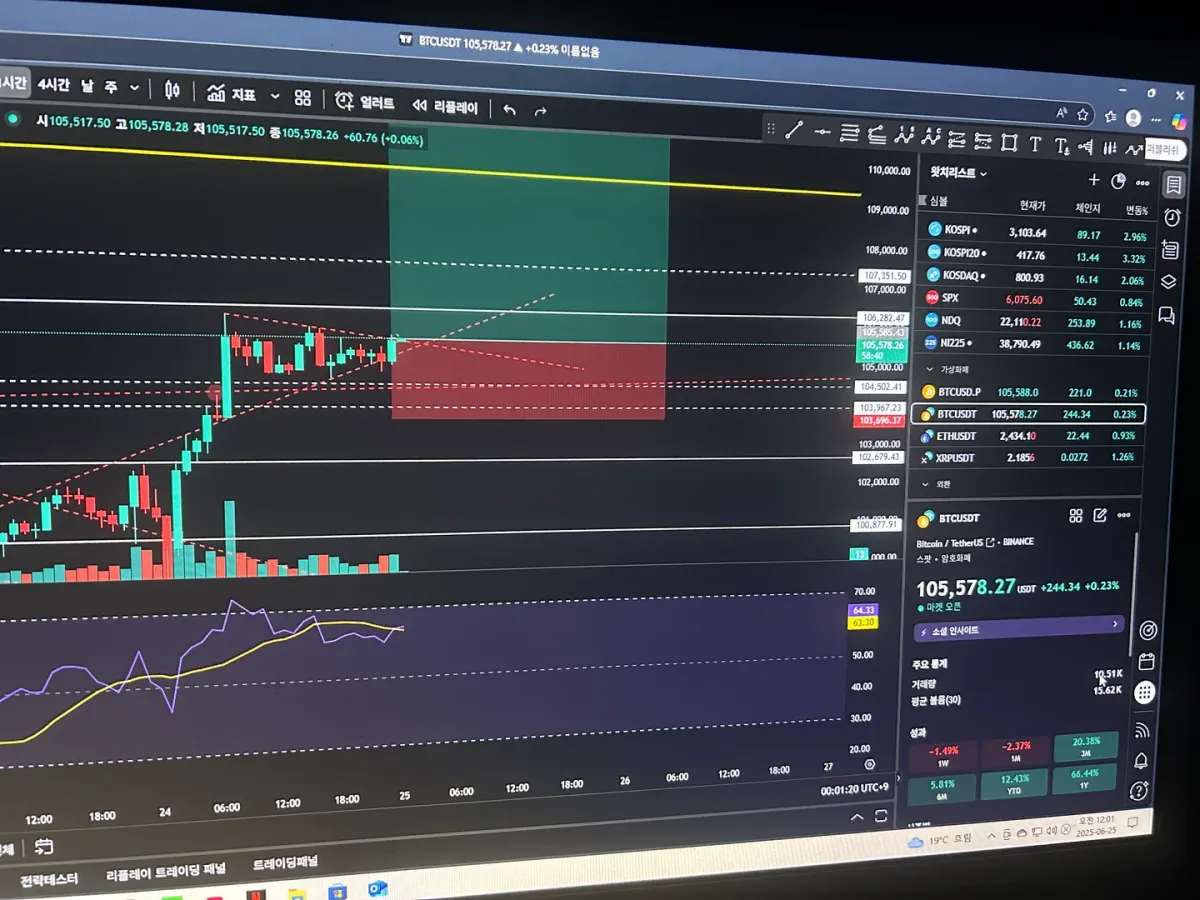Screen dimensions: 1200x900
Task: Open the calendar sidebar icon
Action: [x=1147, y=661]
